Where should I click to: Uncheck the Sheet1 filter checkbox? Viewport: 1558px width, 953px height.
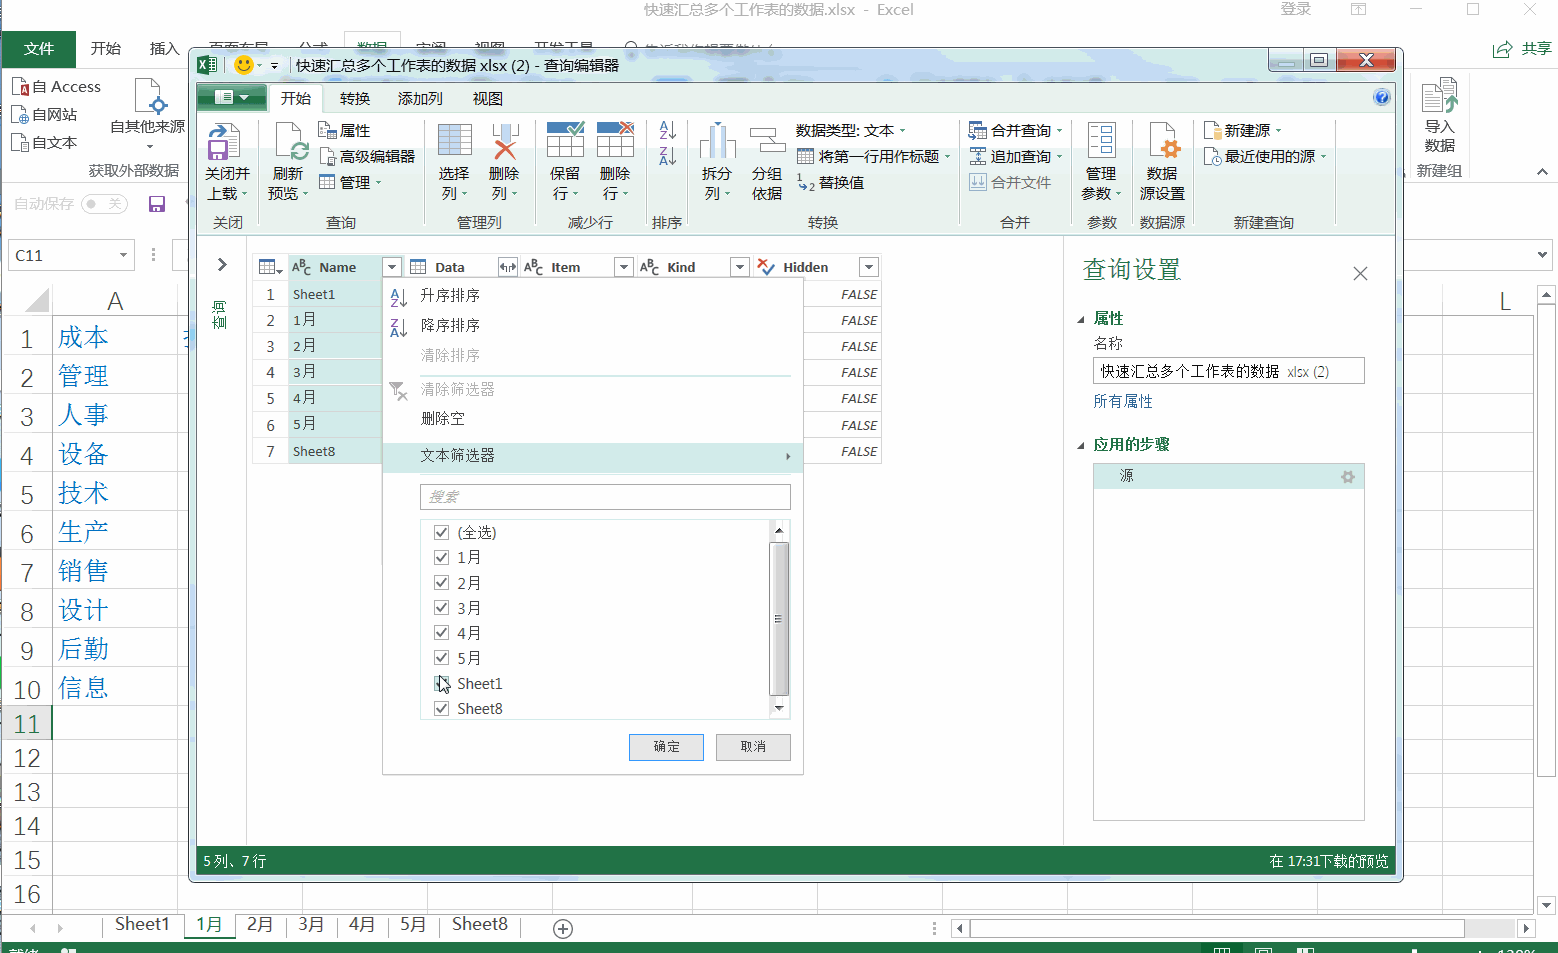[441, 684]
